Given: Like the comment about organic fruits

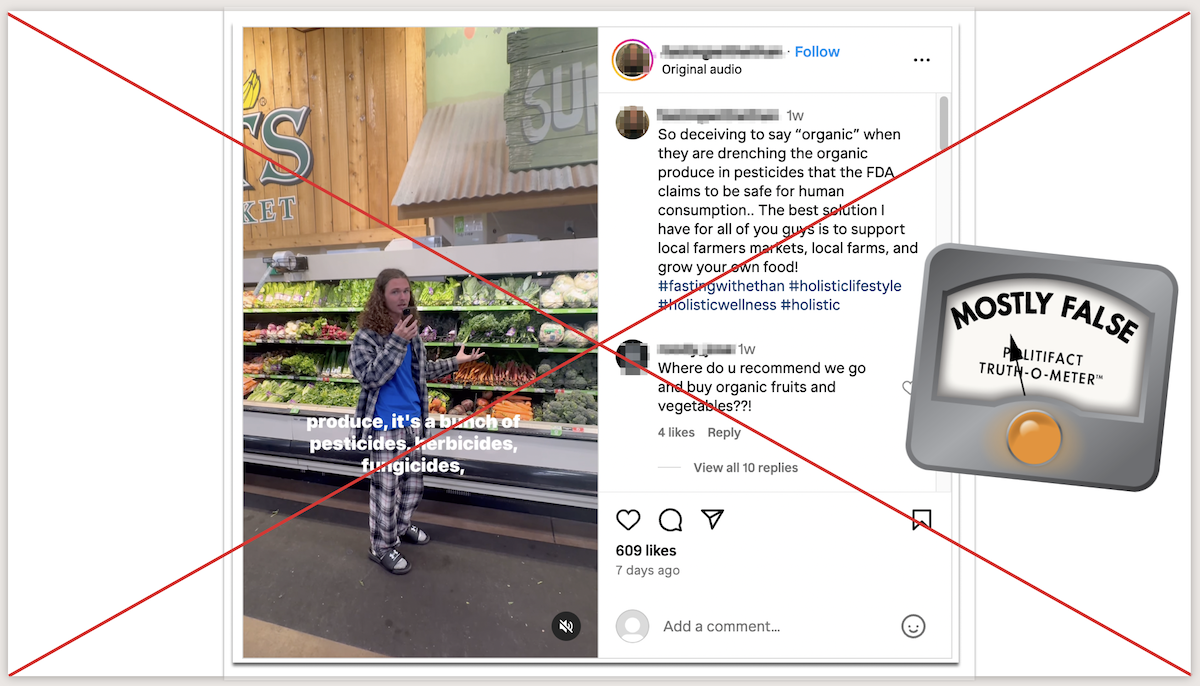Looking at the screenshot, I should pyautogui.click(x=908, y=387).
